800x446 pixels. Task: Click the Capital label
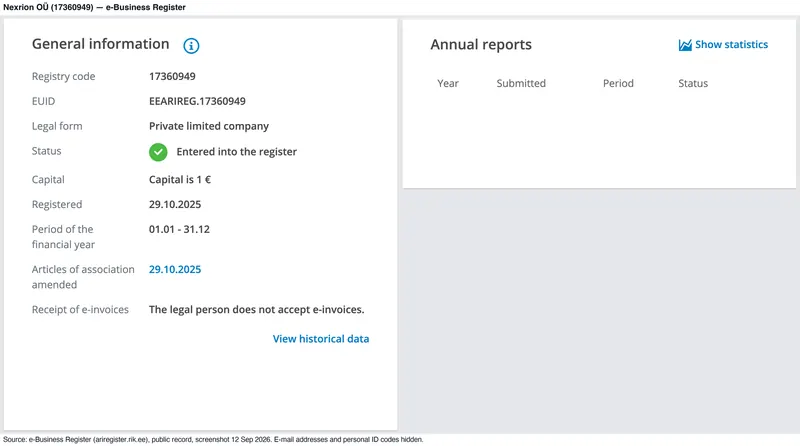coord(48,180)
